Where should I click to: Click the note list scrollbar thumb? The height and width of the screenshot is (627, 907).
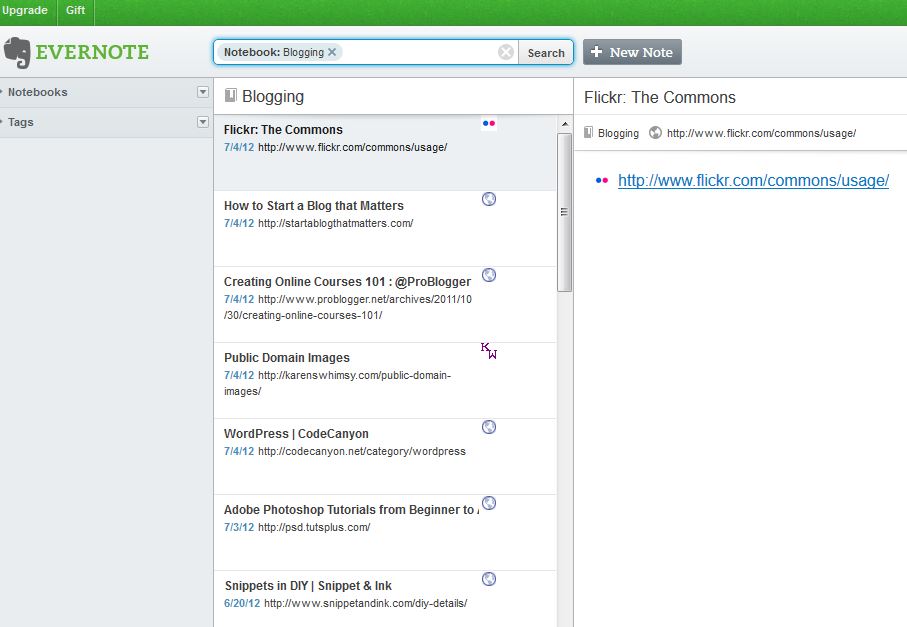pyautogui.click(x=565, y=212)
